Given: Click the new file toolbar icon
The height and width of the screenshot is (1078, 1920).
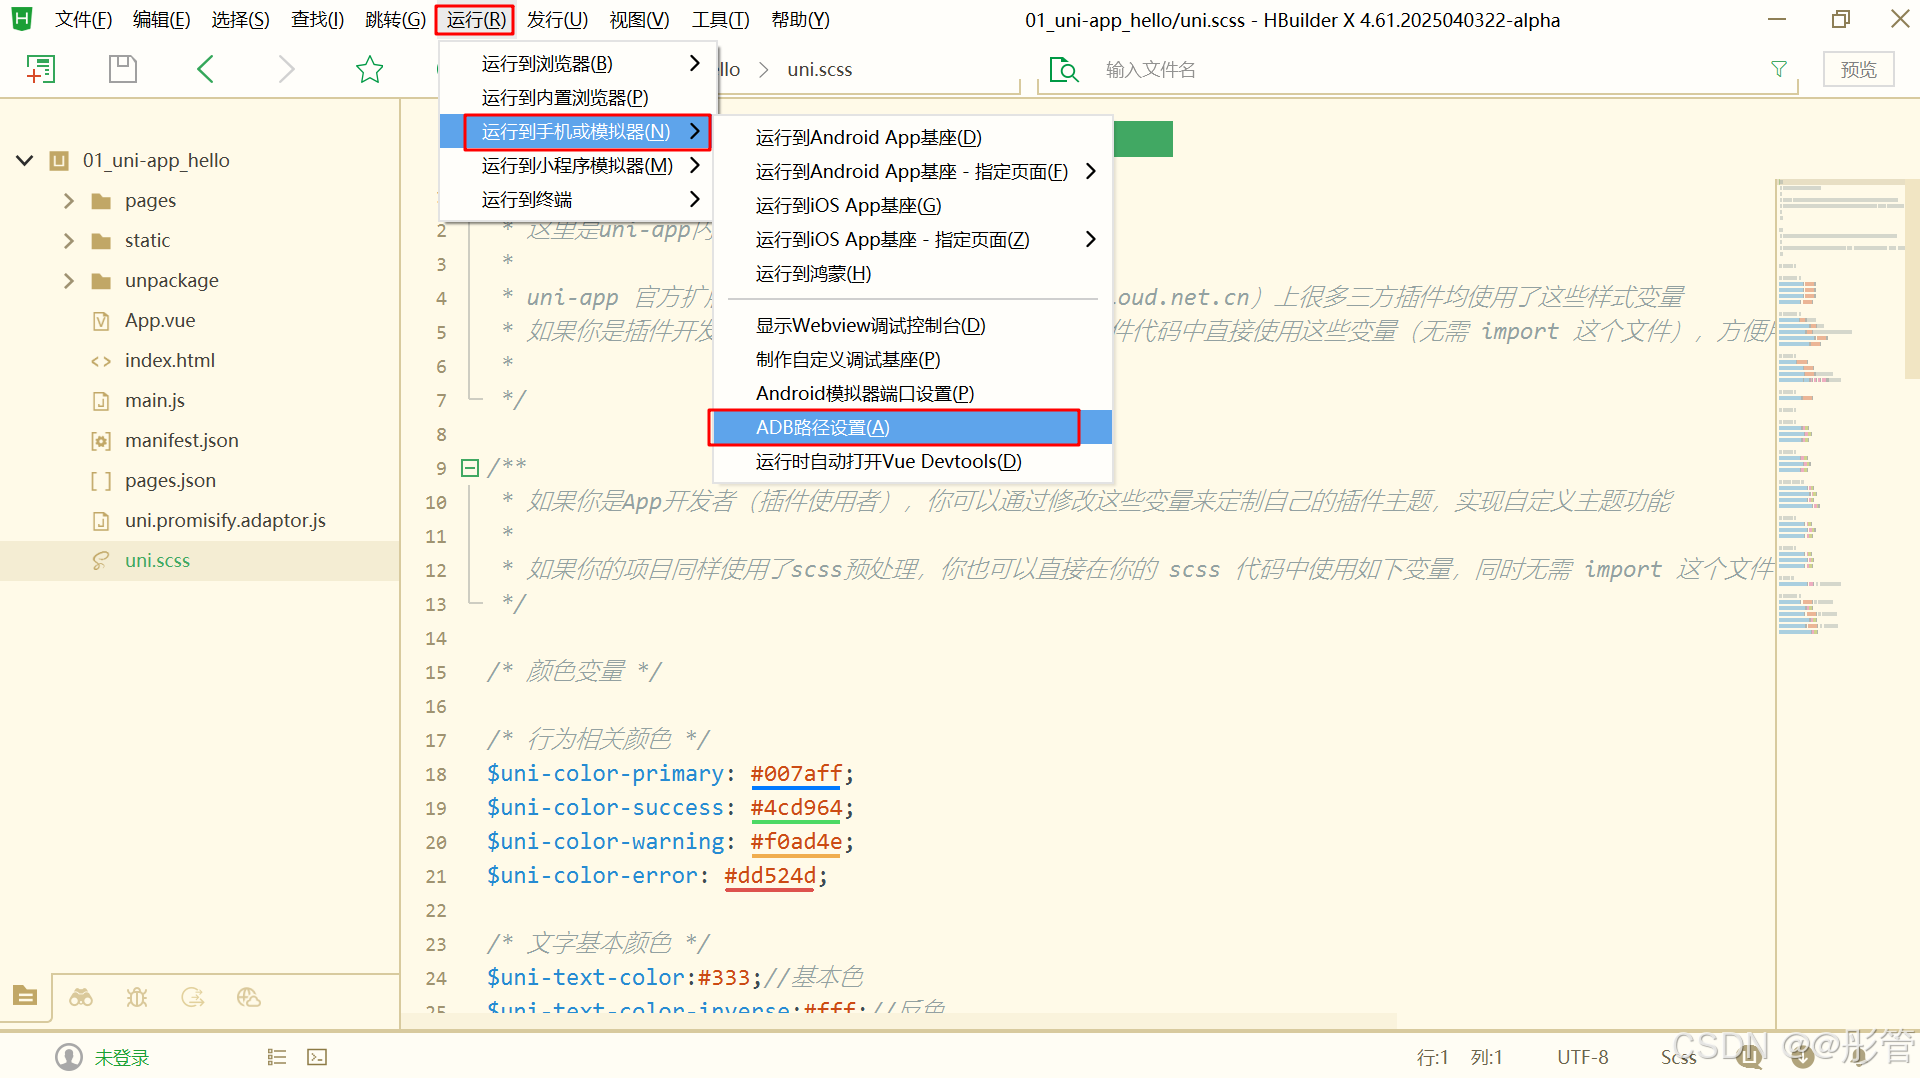Looking at the screenshot, I should click(40, 69).
